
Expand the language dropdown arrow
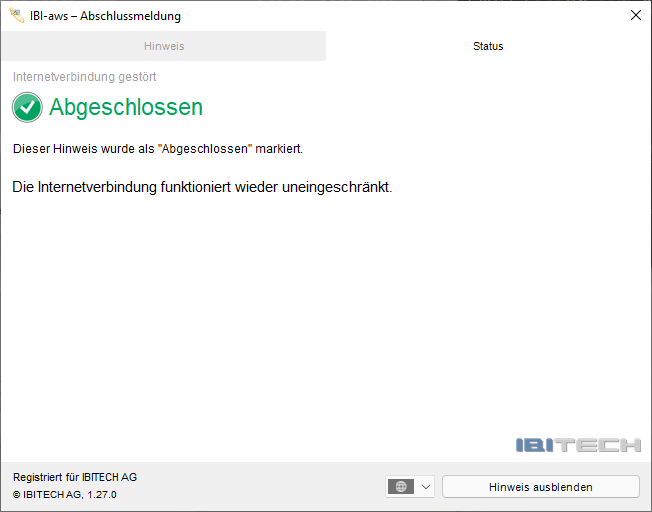pyautogui.click(x=425, y=487)
